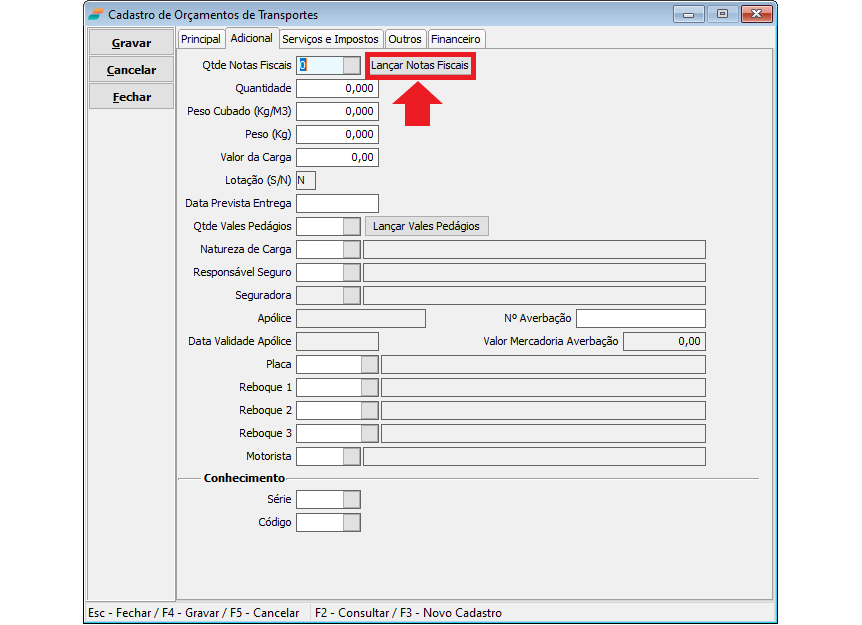Open lookup button for Conhecimento Série
Screen dimensions: 862x625
tap(351, 499)
